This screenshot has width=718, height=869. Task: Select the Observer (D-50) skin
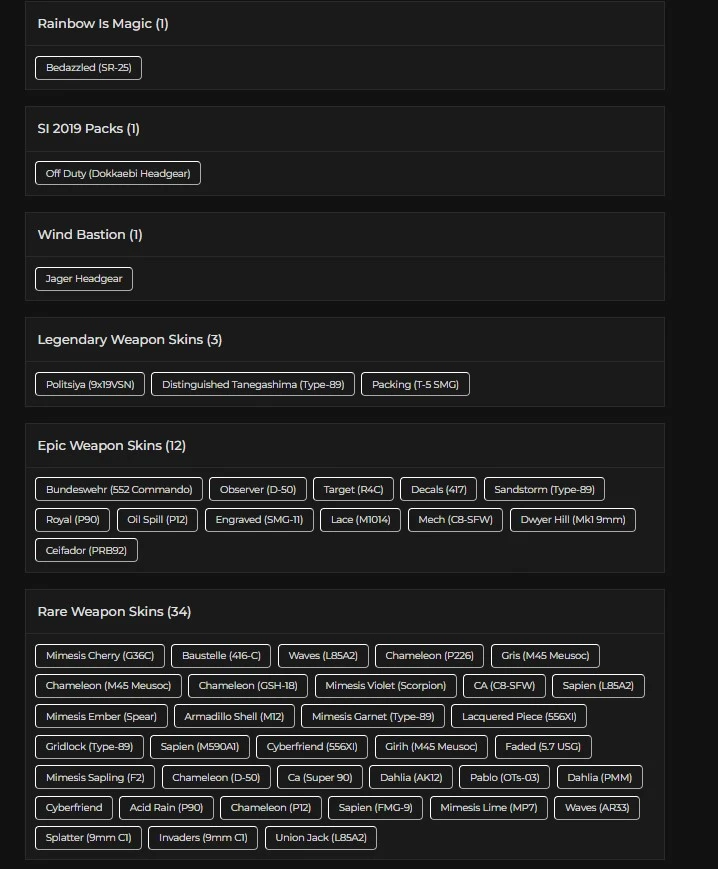258,489
